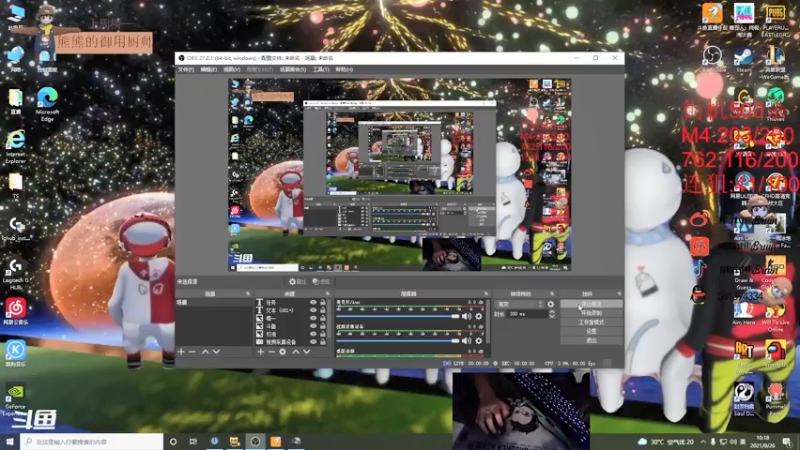
Task: Open the 工具(T) menu
Action: 320,69
